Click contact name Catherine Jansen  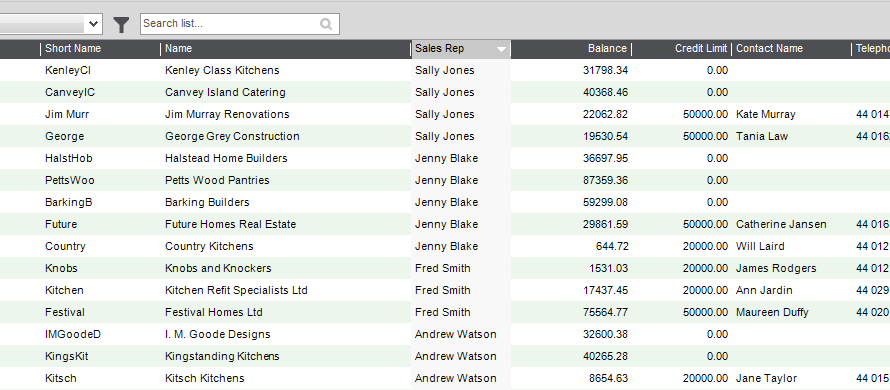click(781, 224)
